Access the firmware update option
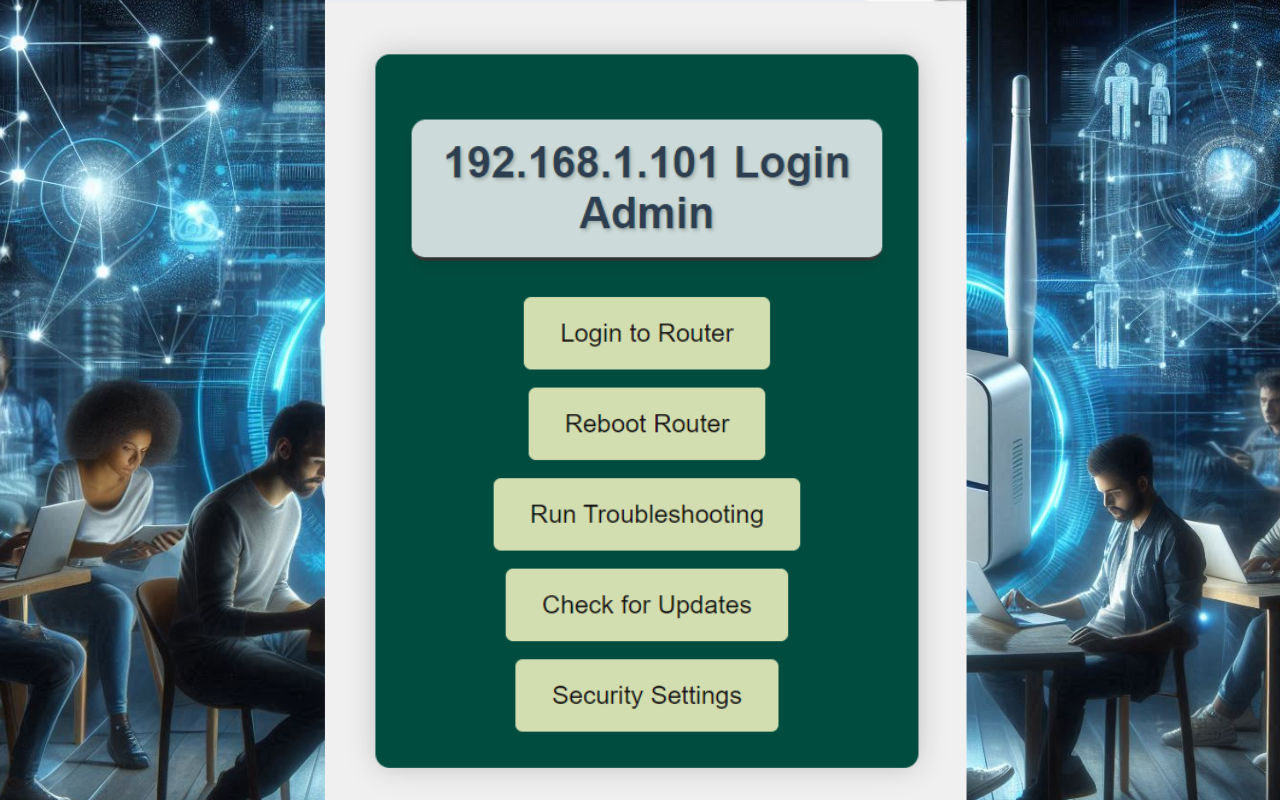 pyautogui.click(x=646, y=604)
